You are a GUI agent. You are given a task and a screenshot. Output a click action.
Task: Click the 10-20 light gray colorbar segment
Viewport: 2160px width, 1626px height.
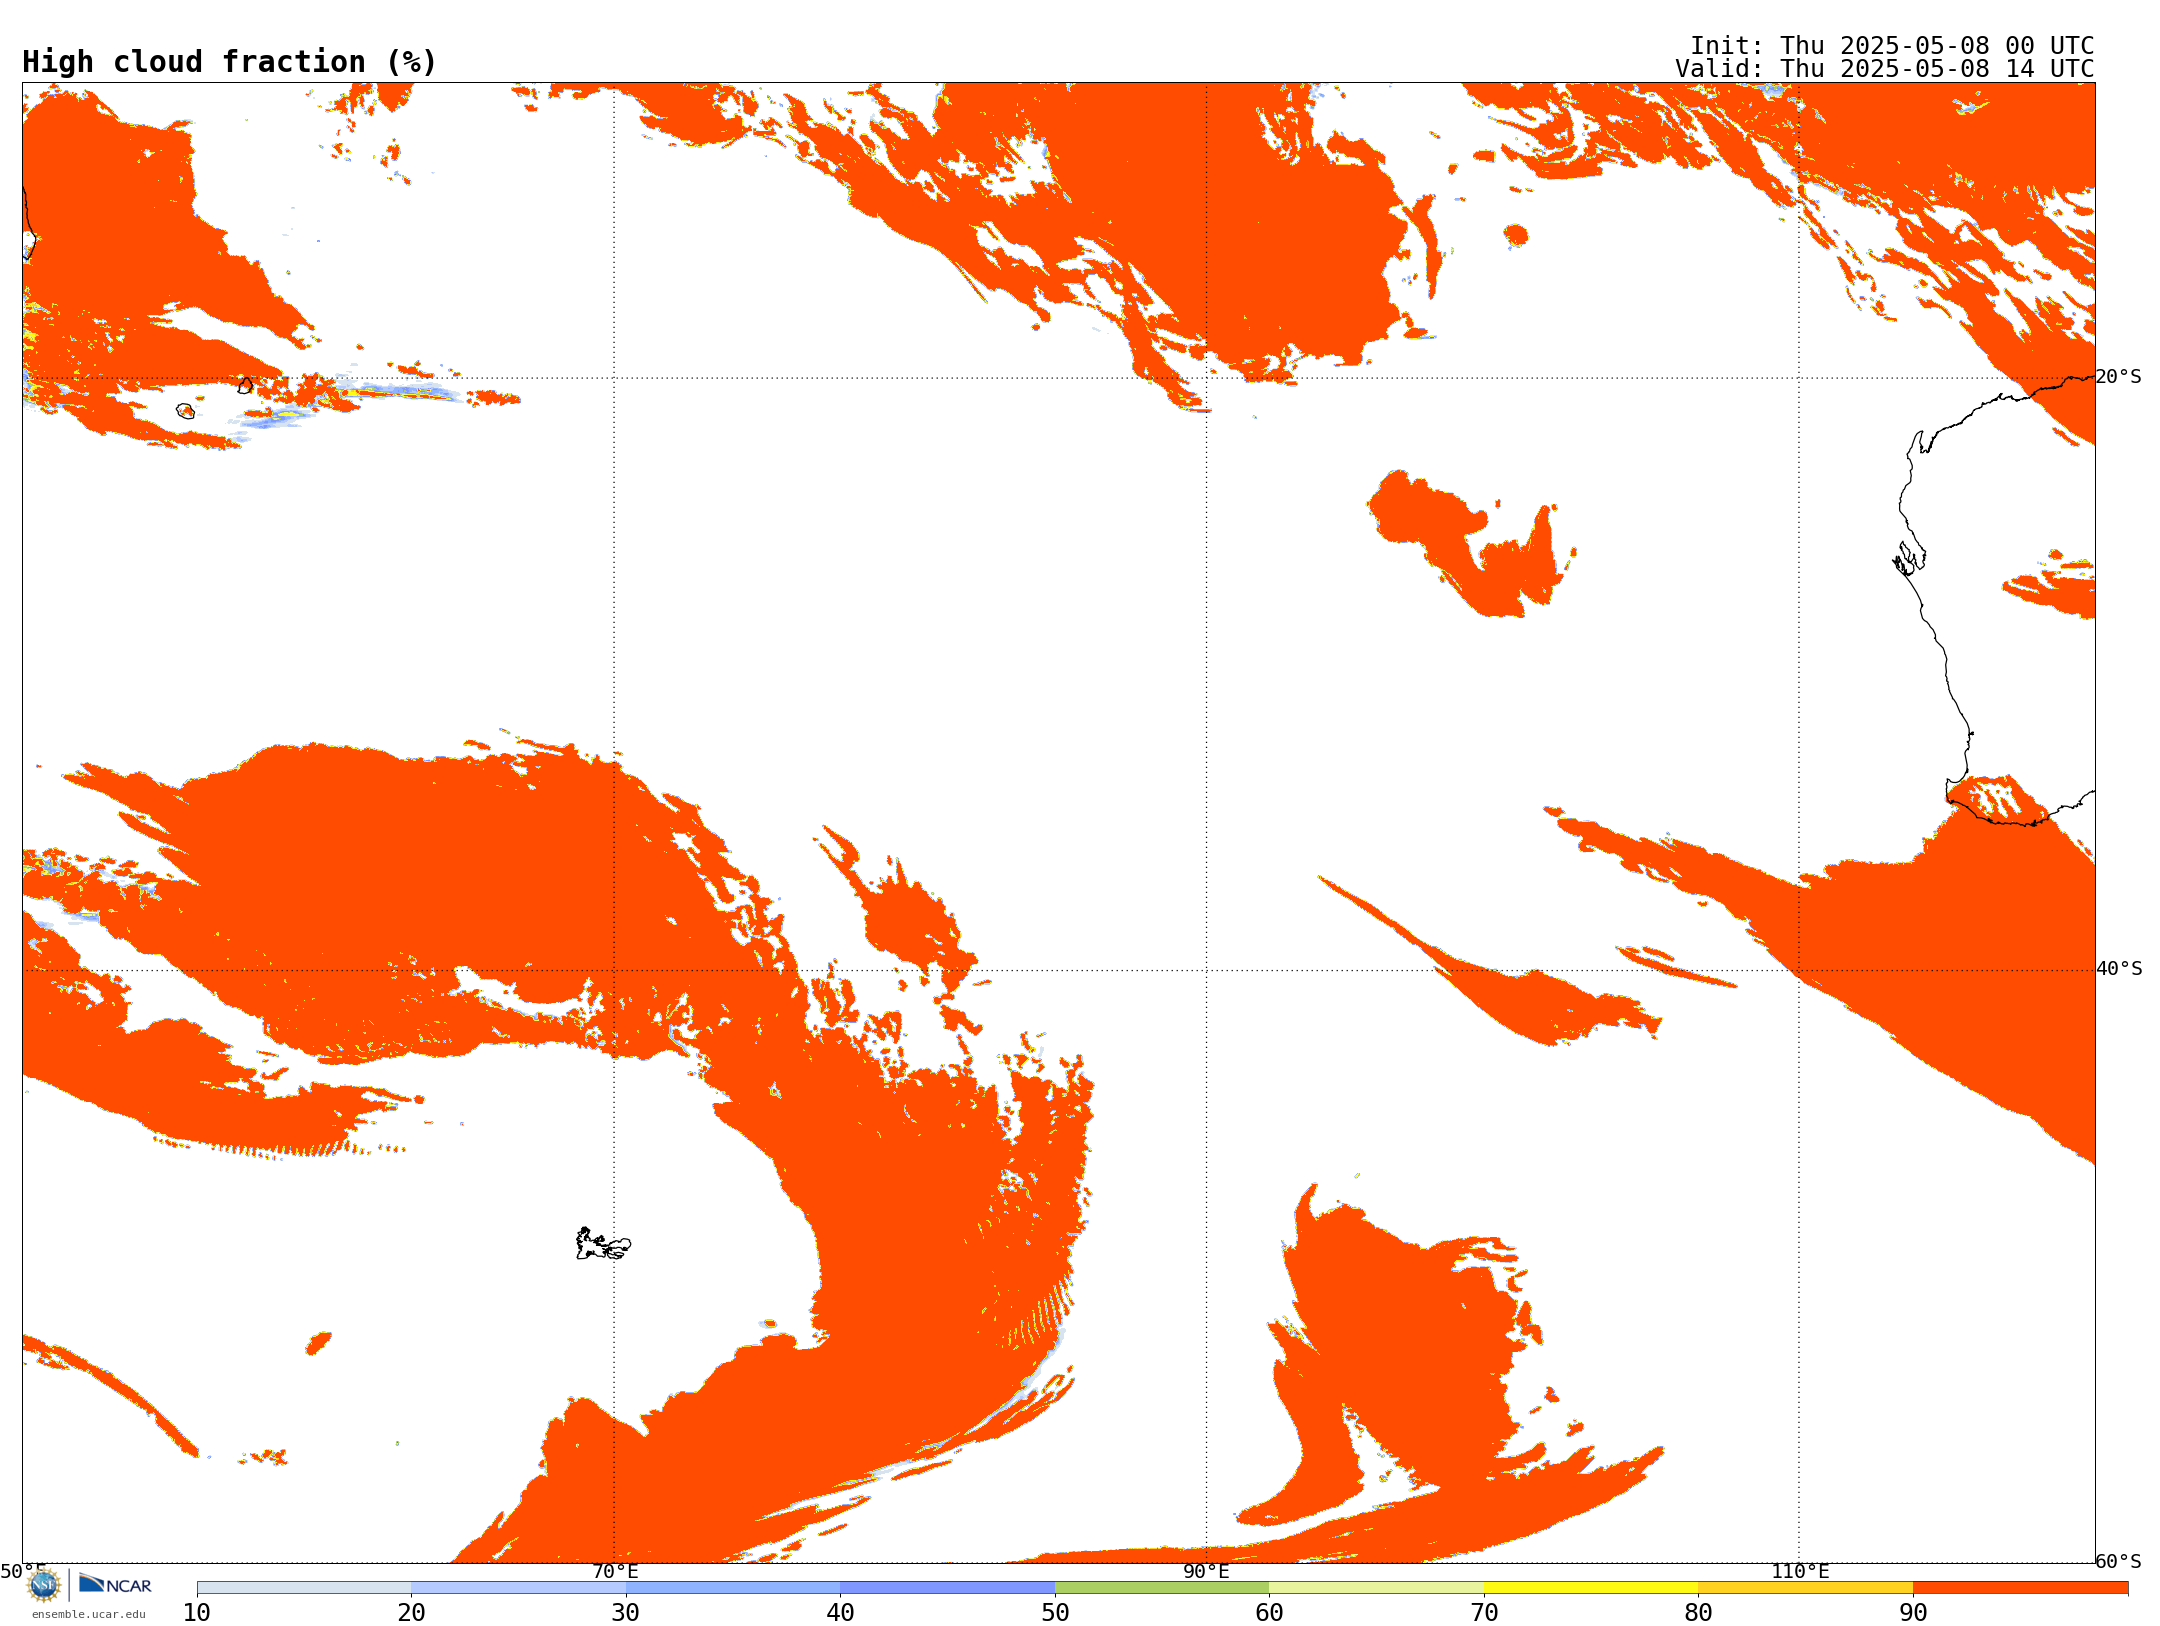(x=304, y=1588)
